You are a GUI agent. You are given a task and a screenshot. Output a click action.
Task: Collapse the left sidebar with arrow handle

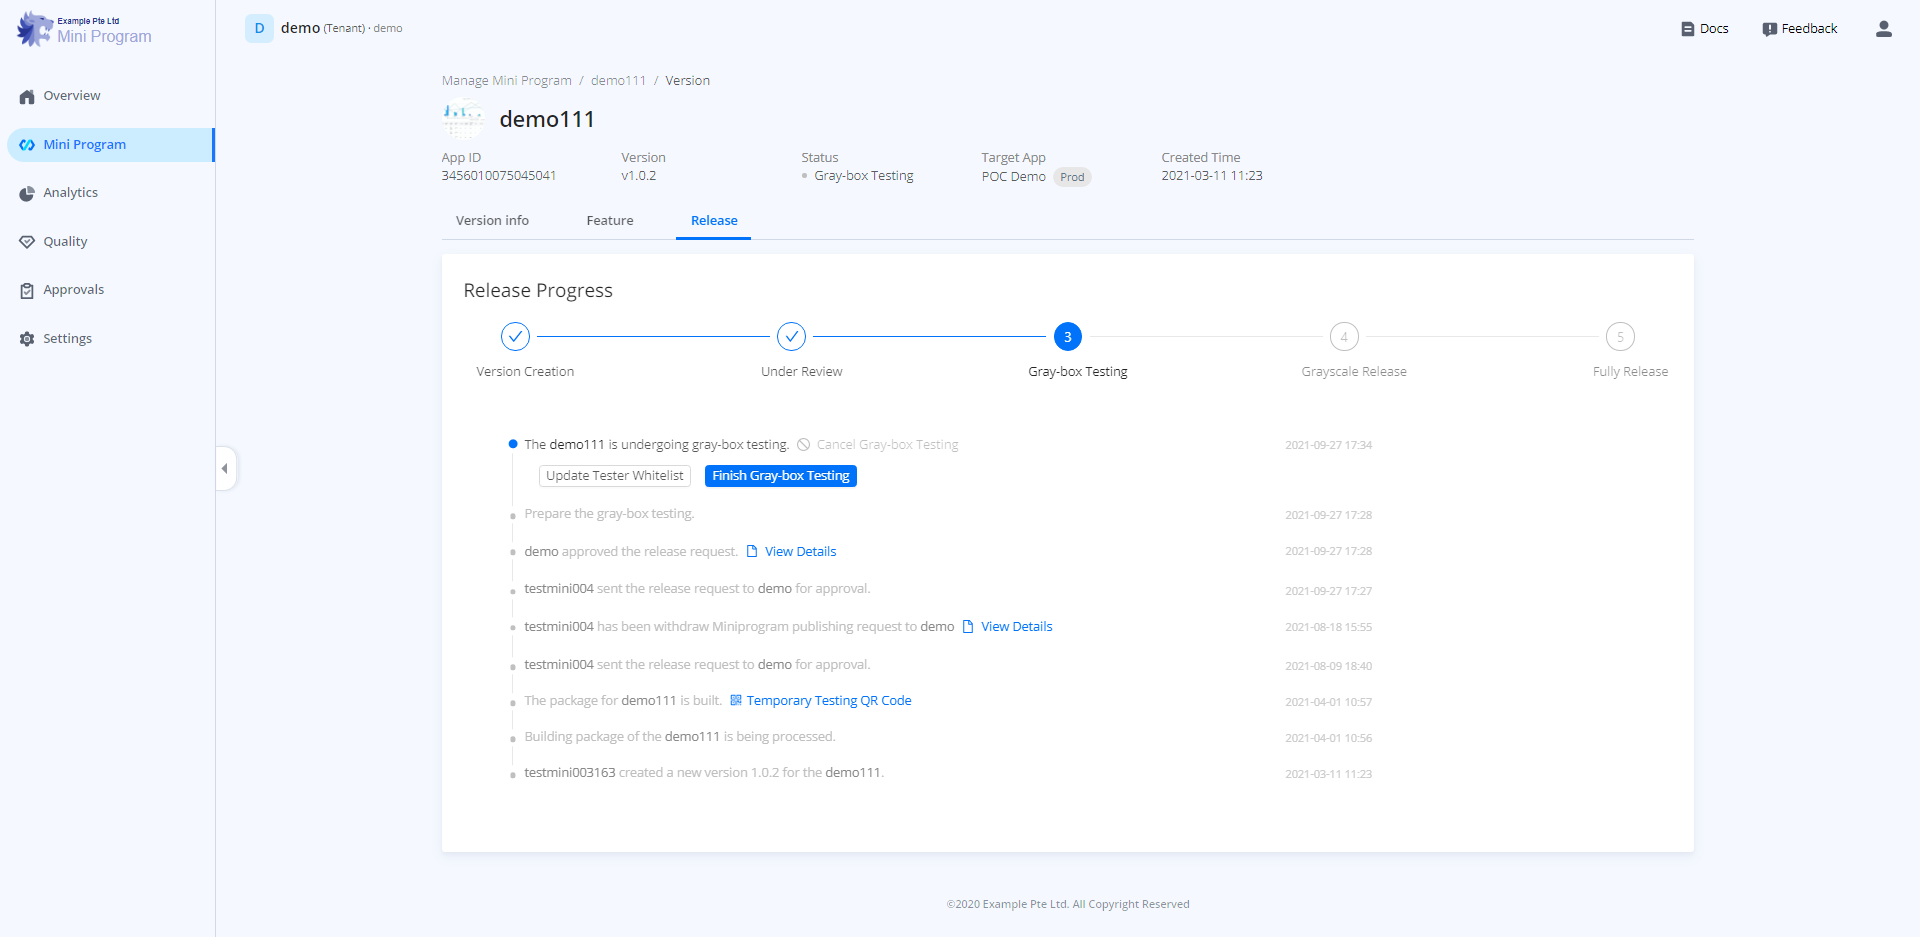click(225, 468)
